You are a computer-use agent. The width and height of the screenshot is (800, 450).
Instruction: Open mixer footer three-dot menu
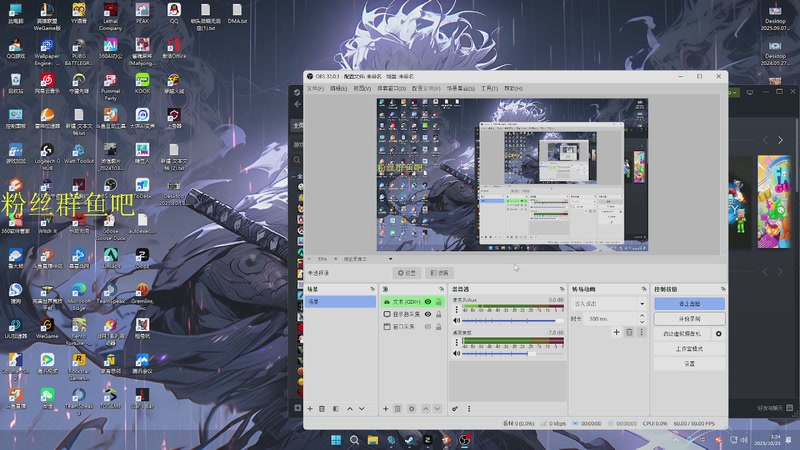tap(469, 409)
